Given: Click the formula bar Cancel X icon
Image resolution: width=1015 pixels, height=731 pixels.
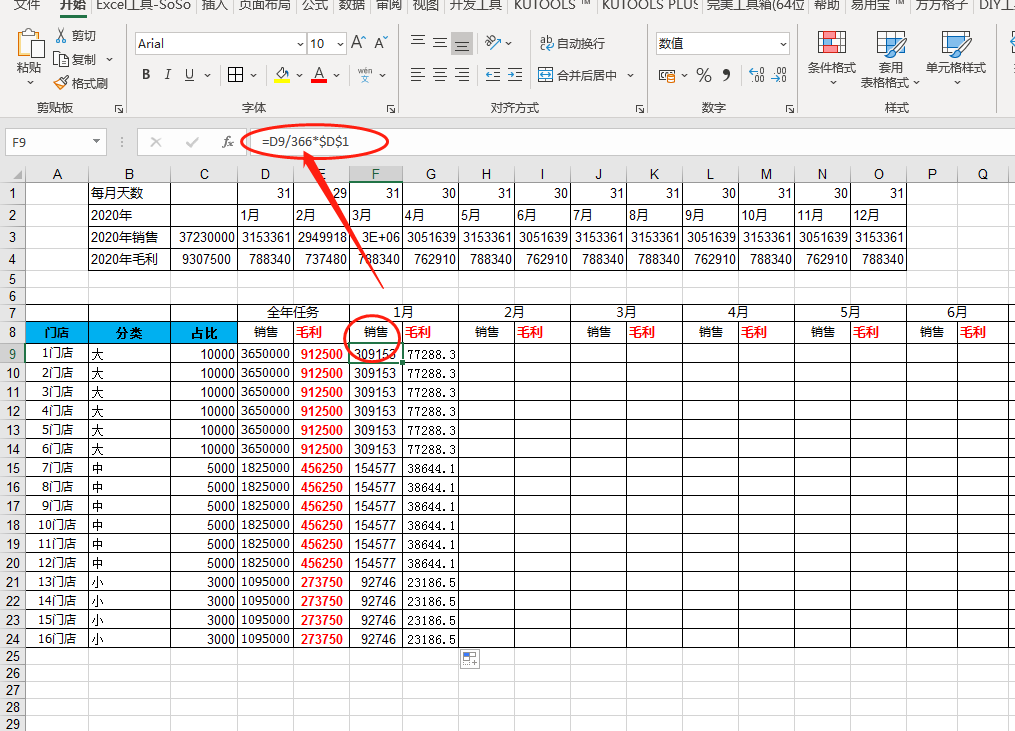Looking at the screenshot, I should coord(156,142).
